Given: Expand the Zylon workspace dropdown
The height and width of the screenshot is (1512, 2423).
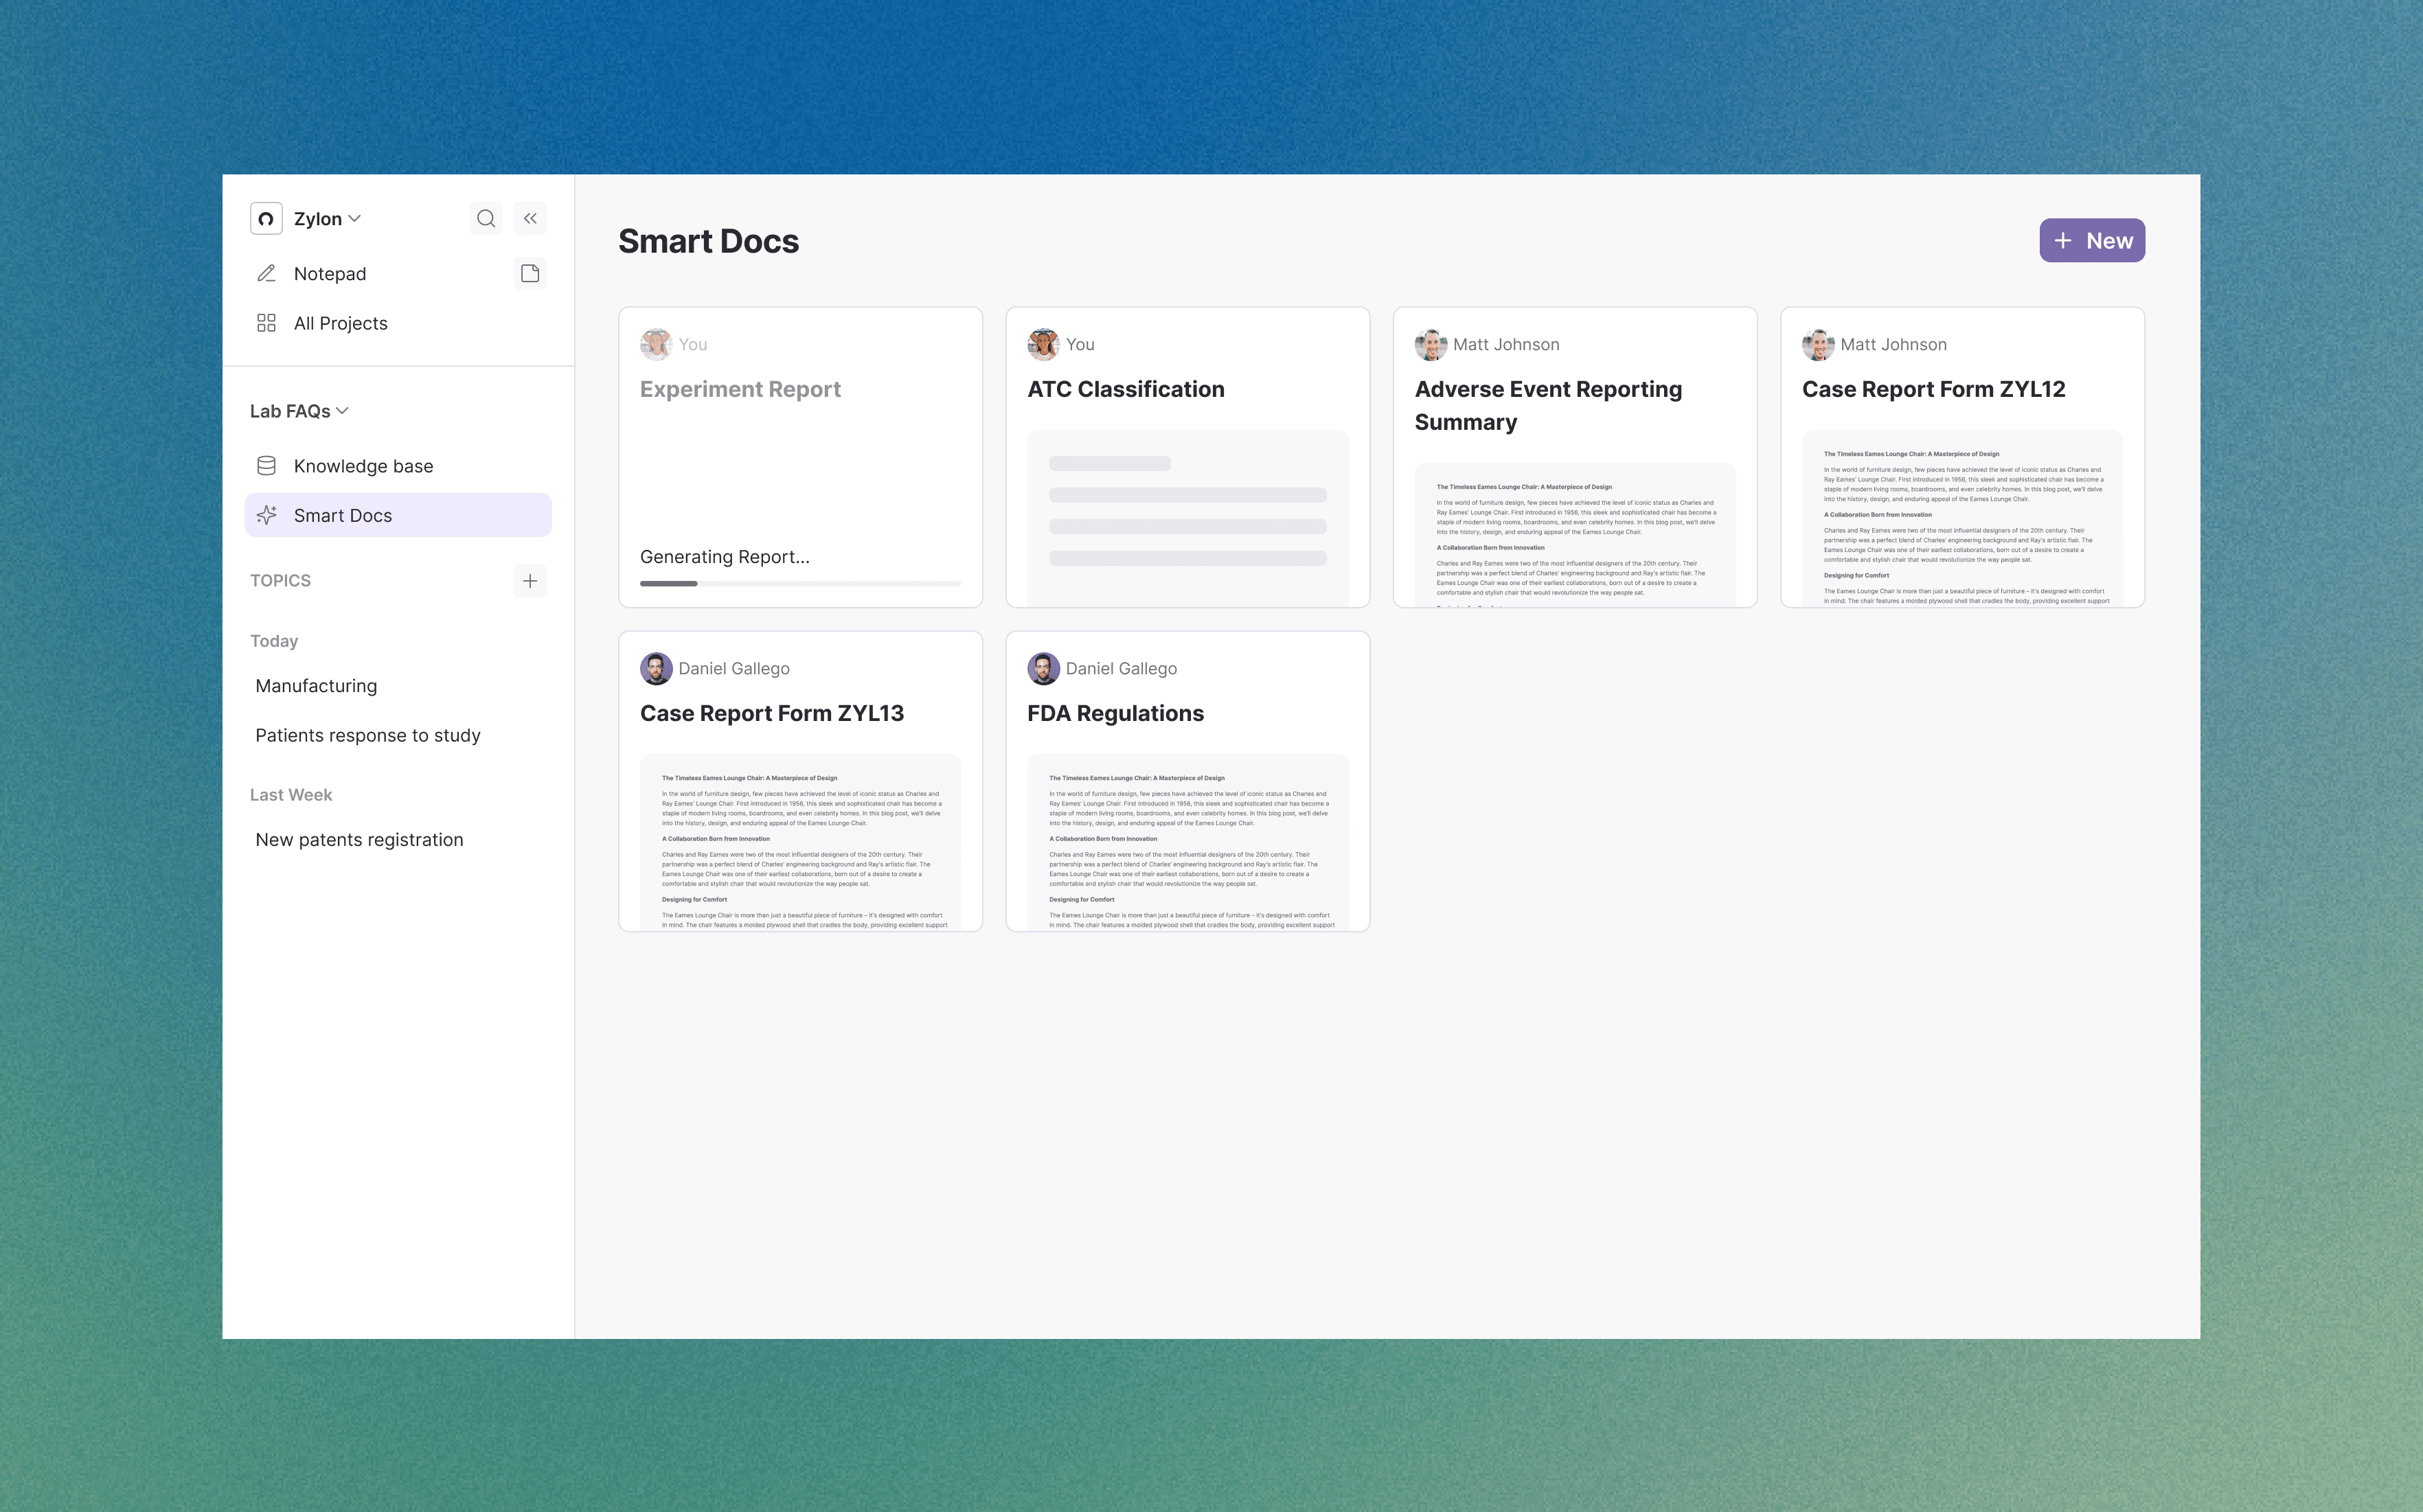Looking at the screenshot, I should (327, 218).
